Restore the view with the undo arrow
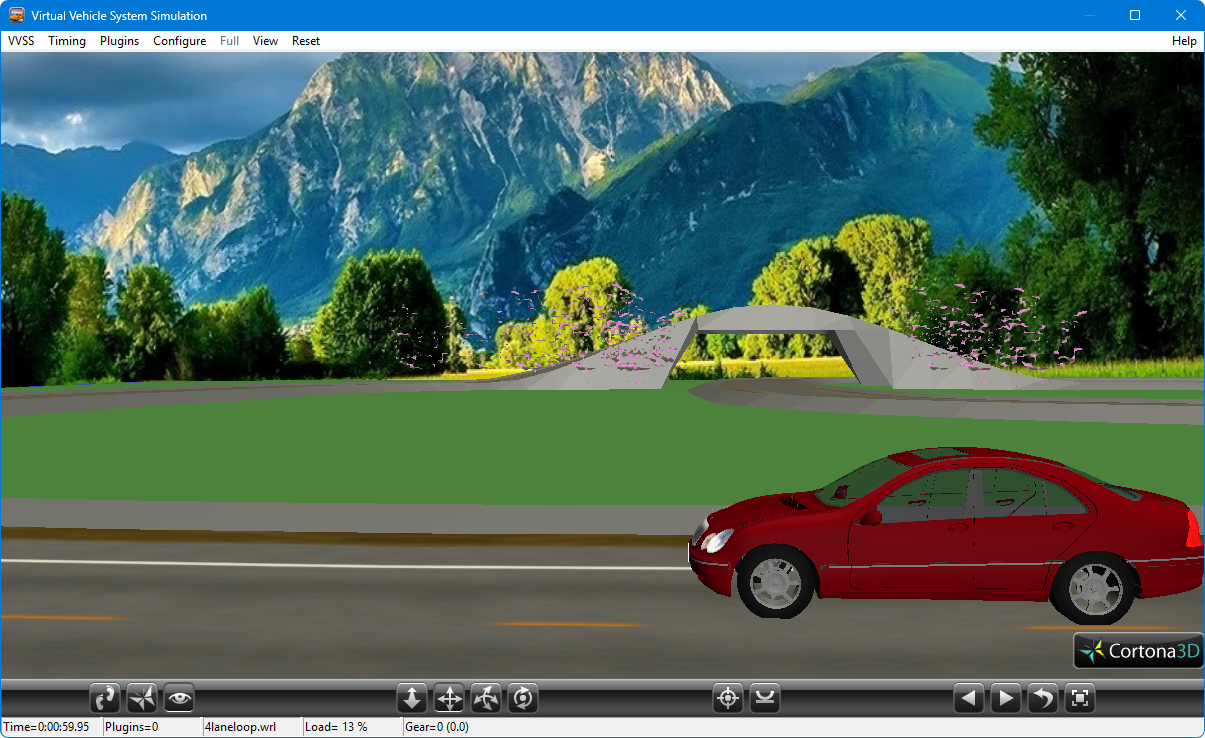Viewport: 1205px width, 738px height. click(1042, 698)
